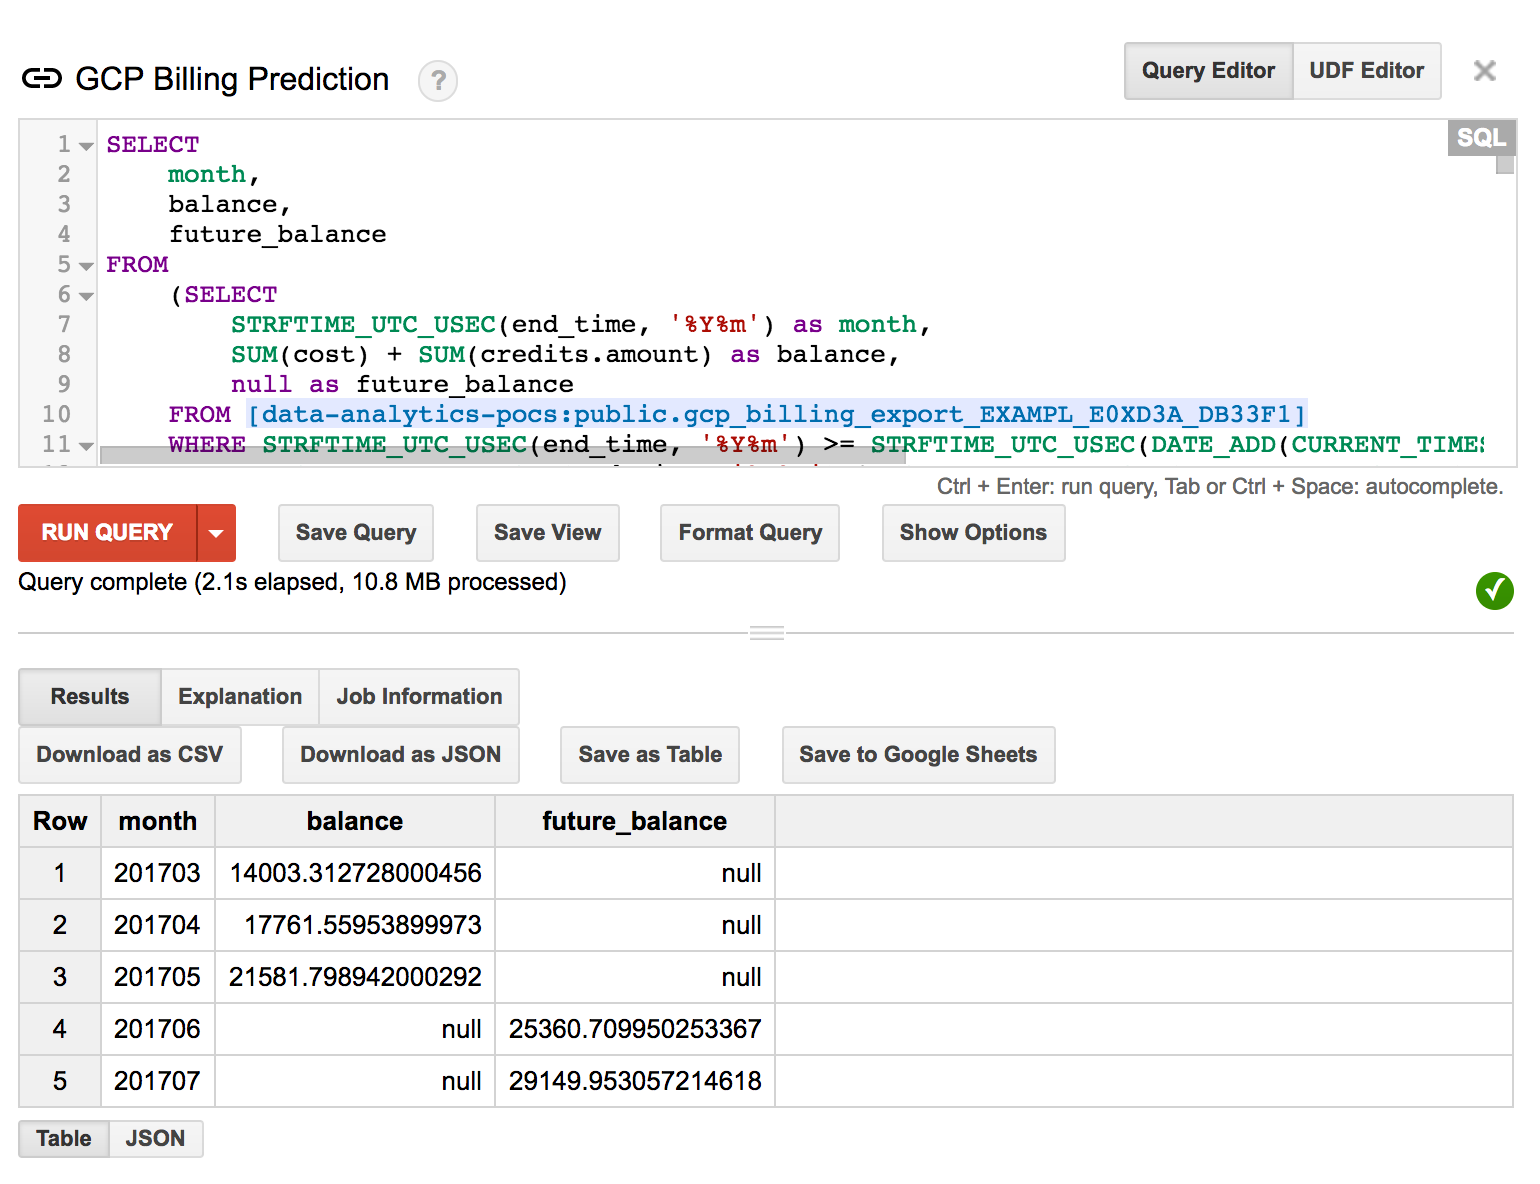
Task: Click the query link chain icon
Action: click(x=42, y=79)
